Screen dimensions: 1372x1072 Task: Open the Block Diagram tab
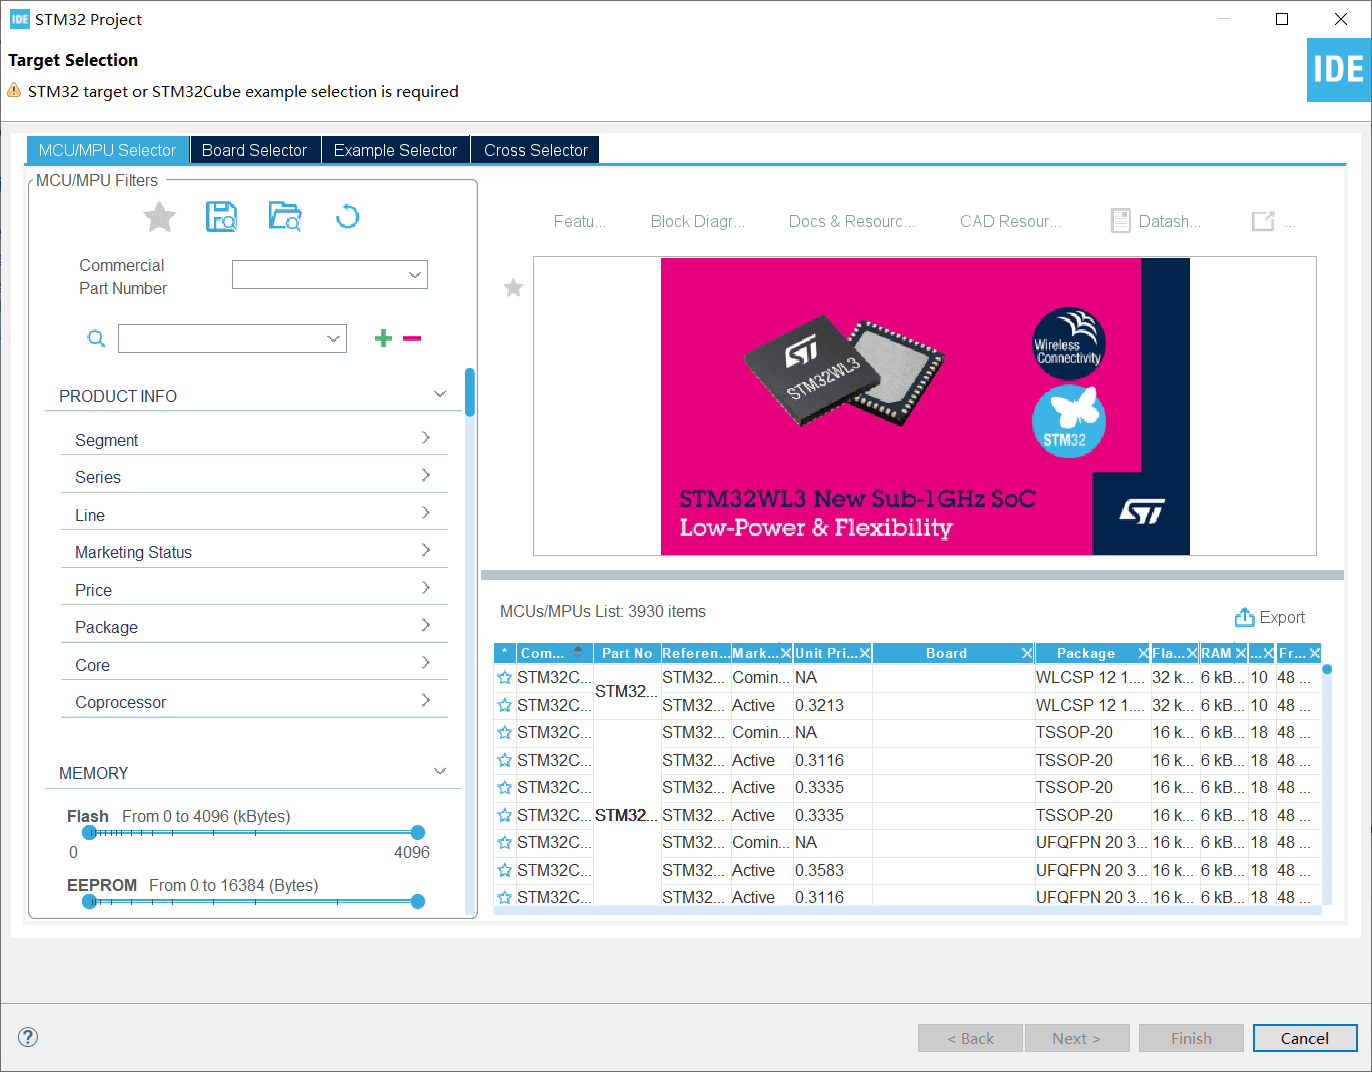click(698, 221)
